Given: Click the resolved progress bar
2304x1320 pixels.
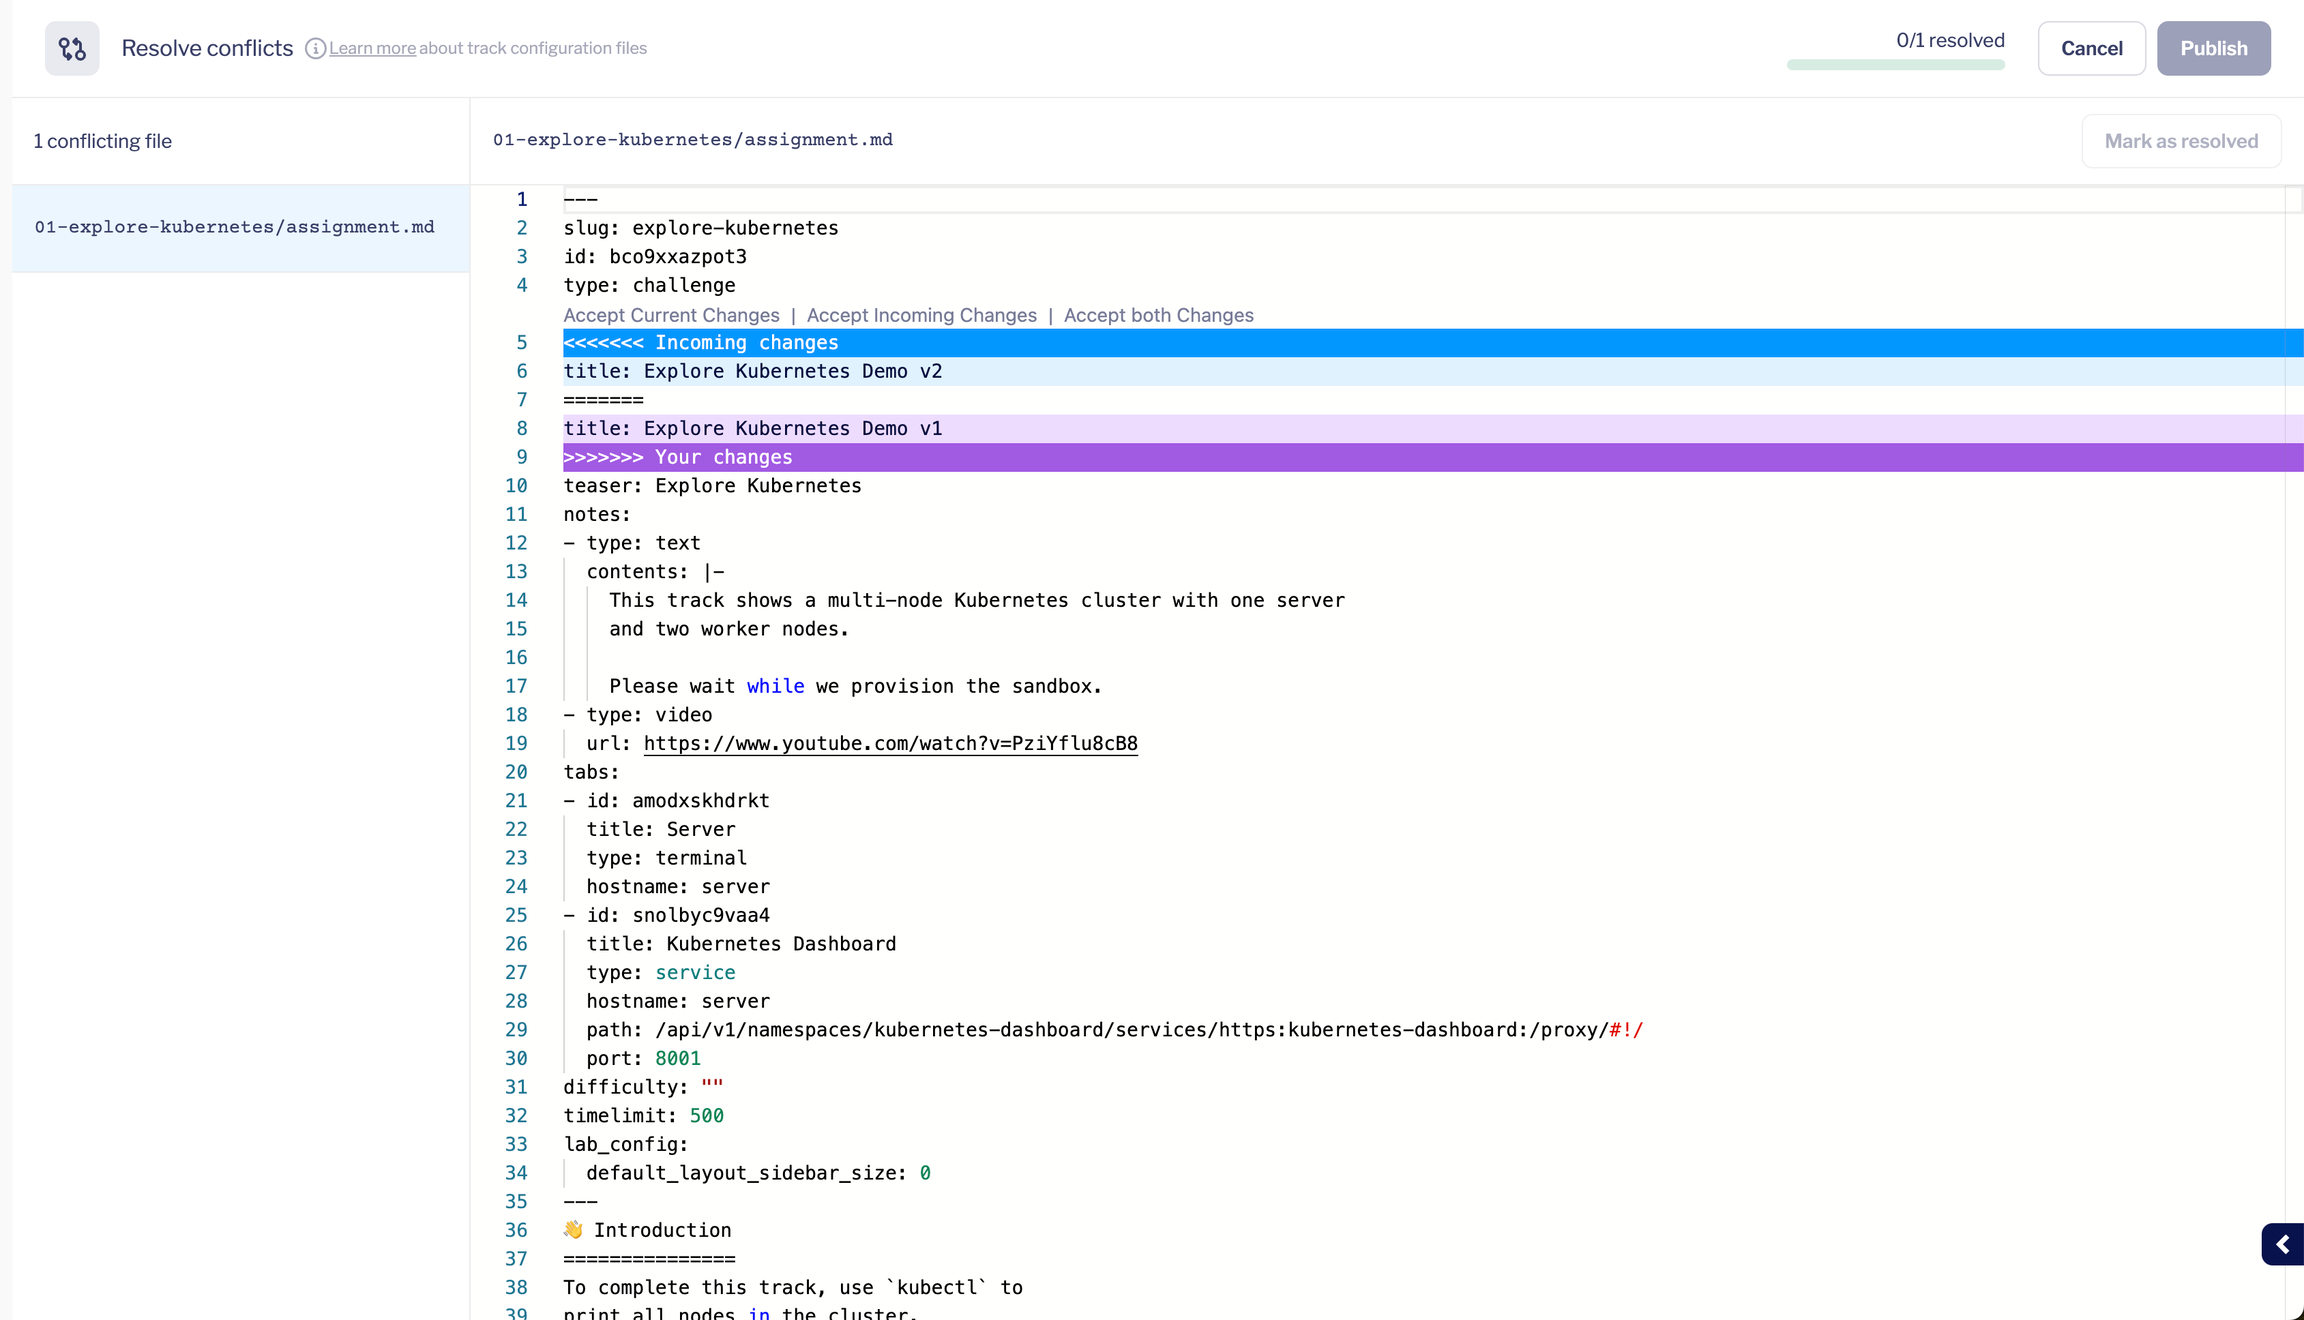Looking at the screenshot, I should (1895, 65).
